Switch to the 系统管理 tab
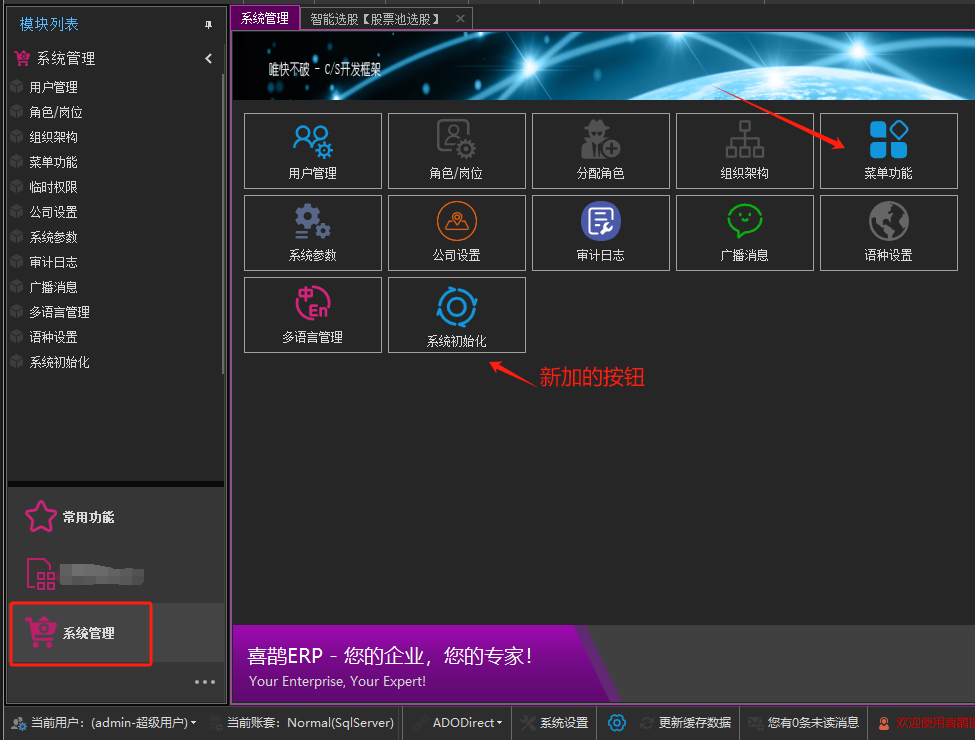The height and width of the screenshot is (740, 975). 265,19
